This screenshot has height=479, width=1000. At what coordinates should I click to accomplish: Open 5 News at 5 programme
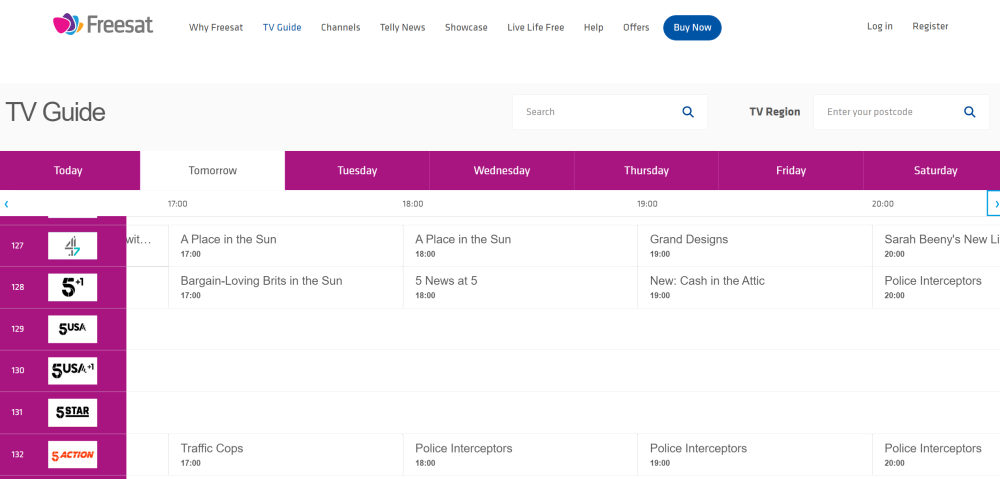(520, 287)
